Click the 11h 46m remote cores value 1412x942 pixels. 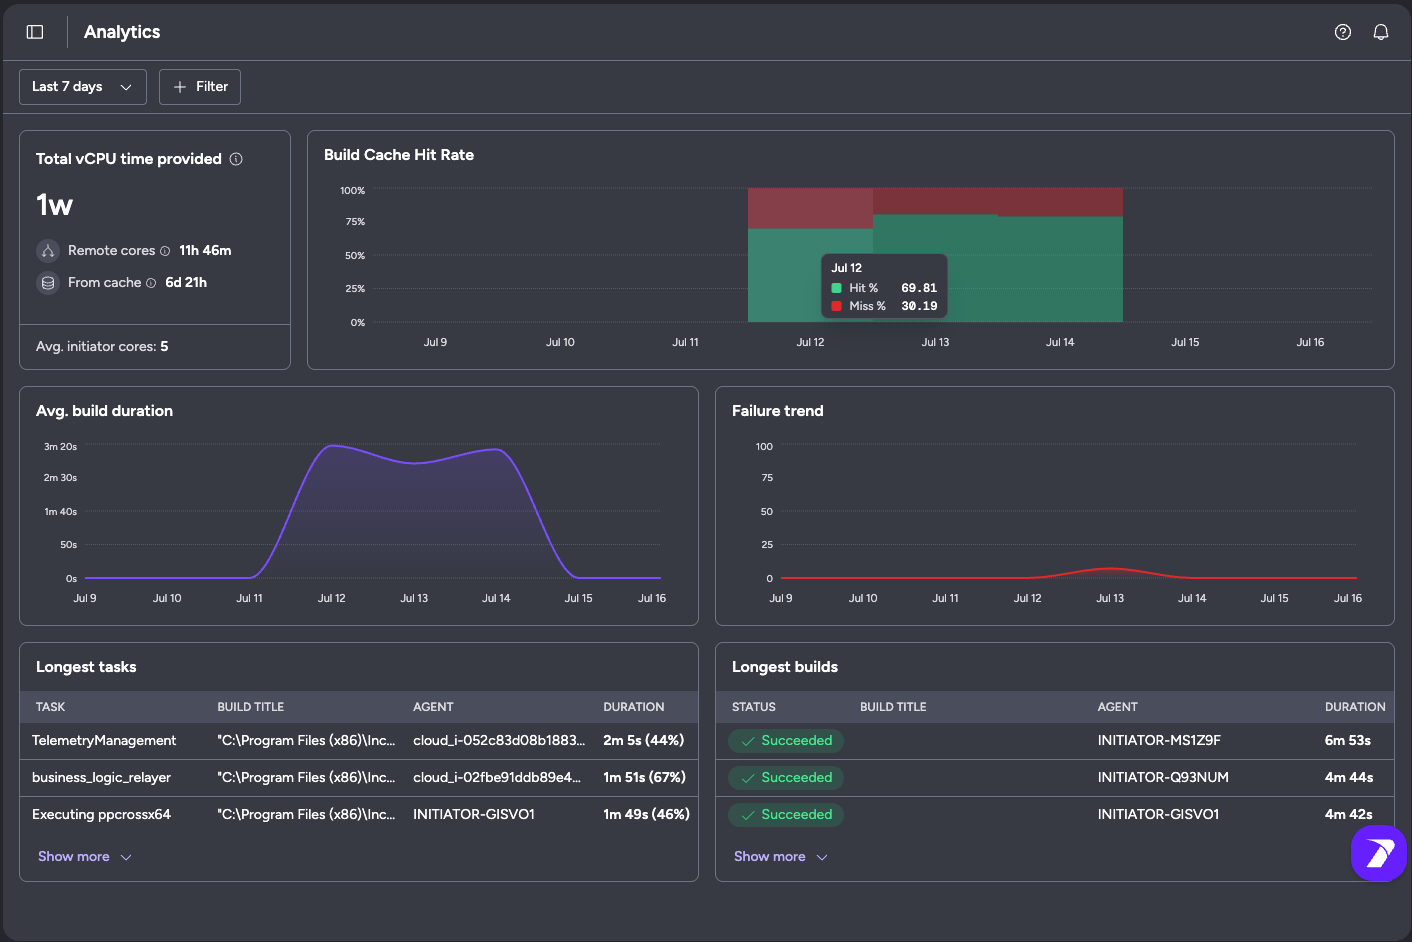click(x=205, y=251)
